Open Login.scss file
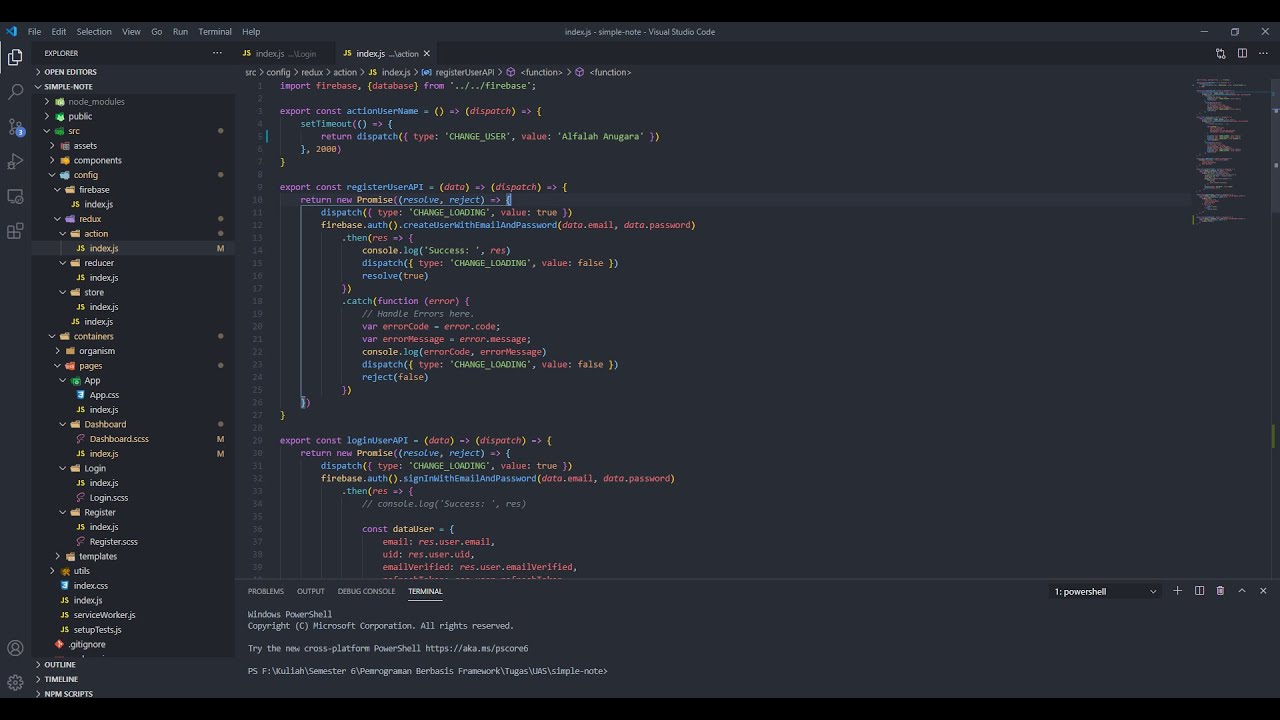 pos(108,497)
